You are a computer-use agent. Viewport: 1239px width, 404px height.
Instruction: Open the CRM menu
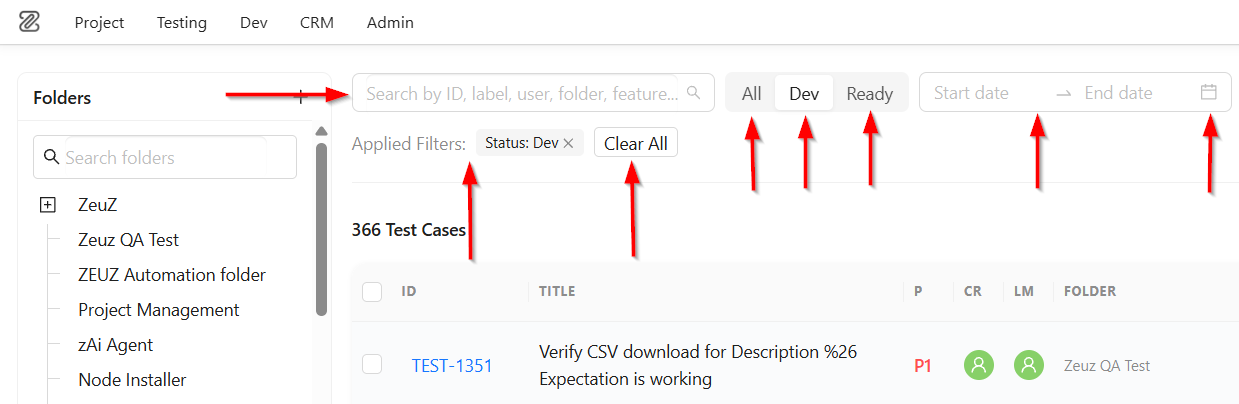[317, 22]
